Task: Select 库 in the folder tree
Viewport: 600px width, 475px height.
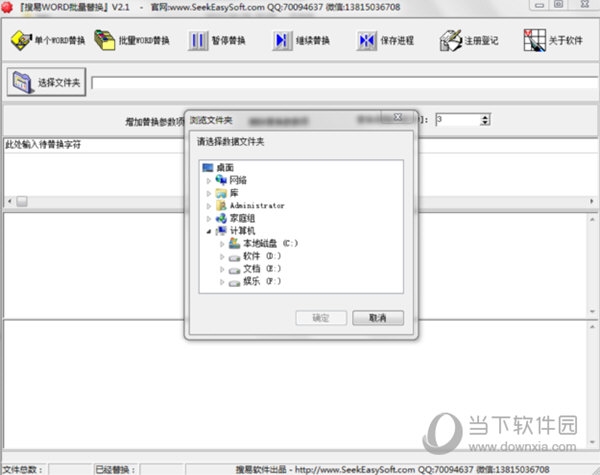Action: 234,193
